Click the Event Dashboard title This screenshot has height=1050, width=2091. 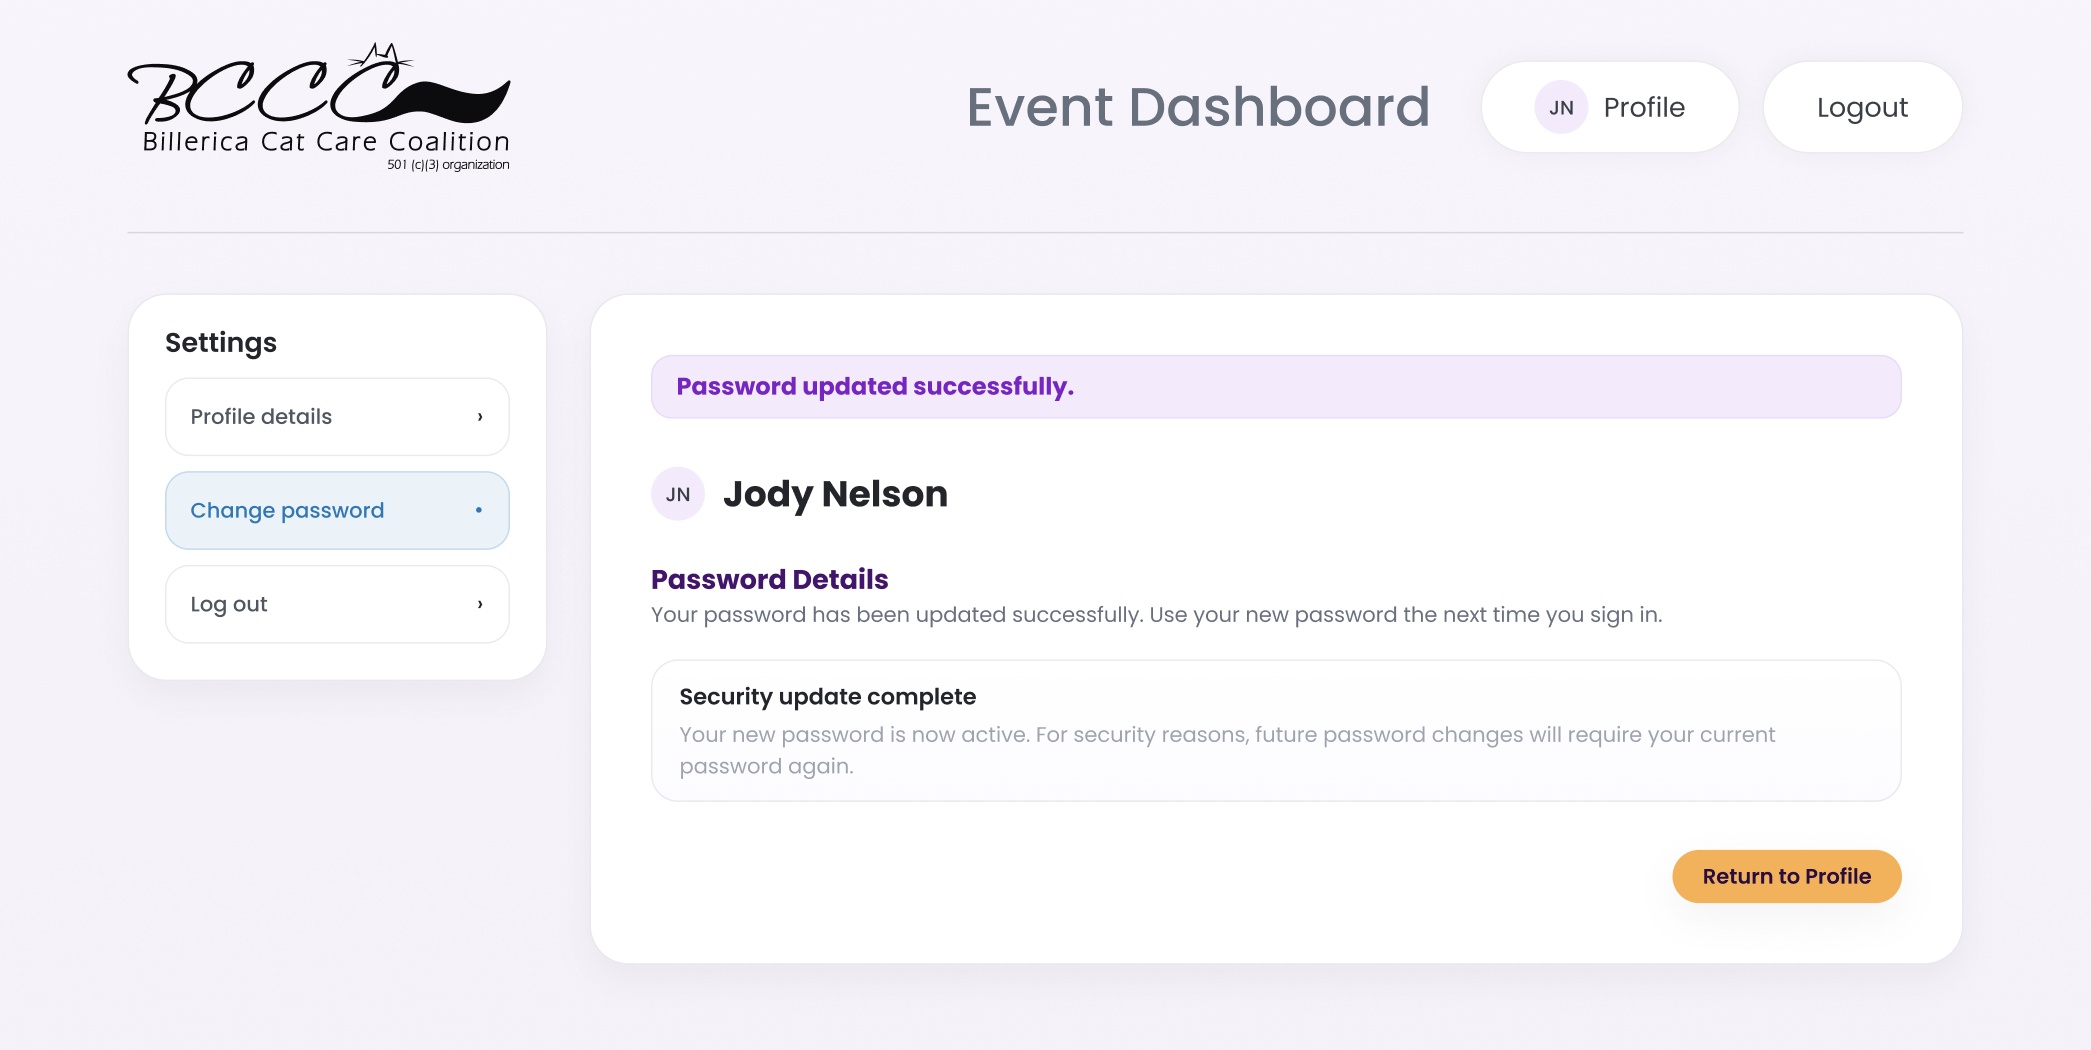(1198, 107)
